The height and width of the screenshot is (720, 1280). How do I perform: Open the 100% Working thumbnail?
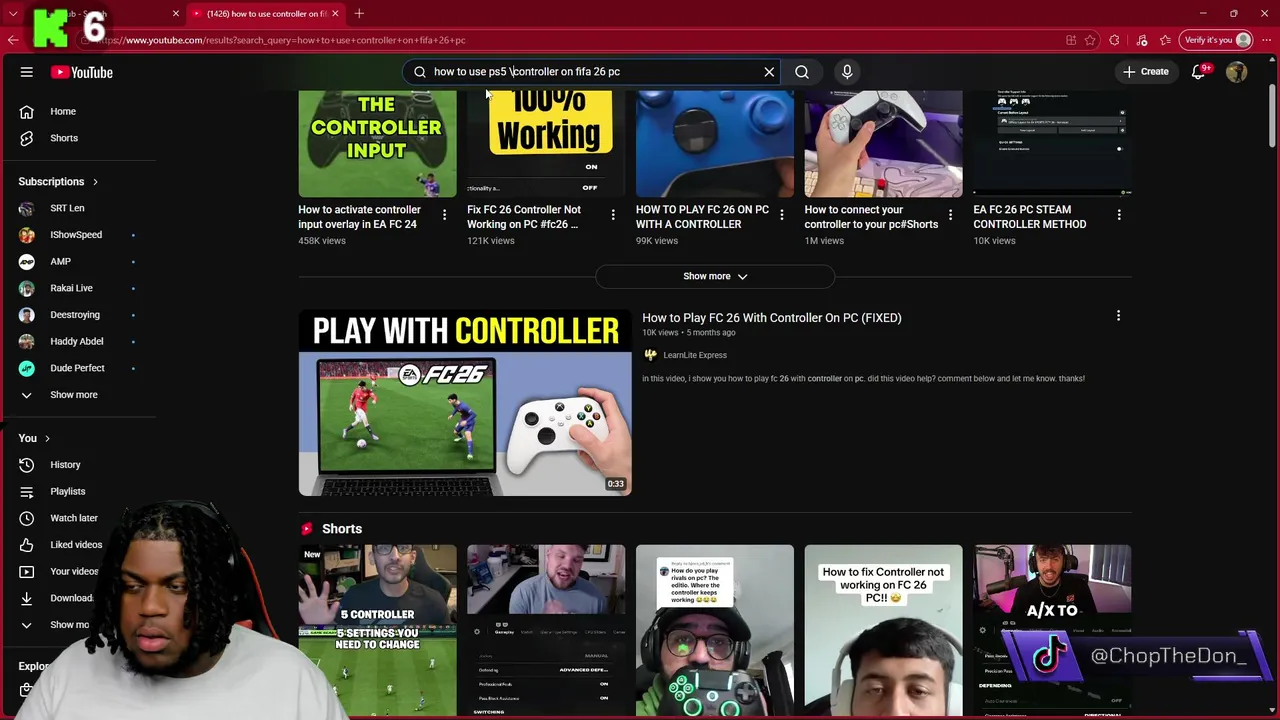546,144
